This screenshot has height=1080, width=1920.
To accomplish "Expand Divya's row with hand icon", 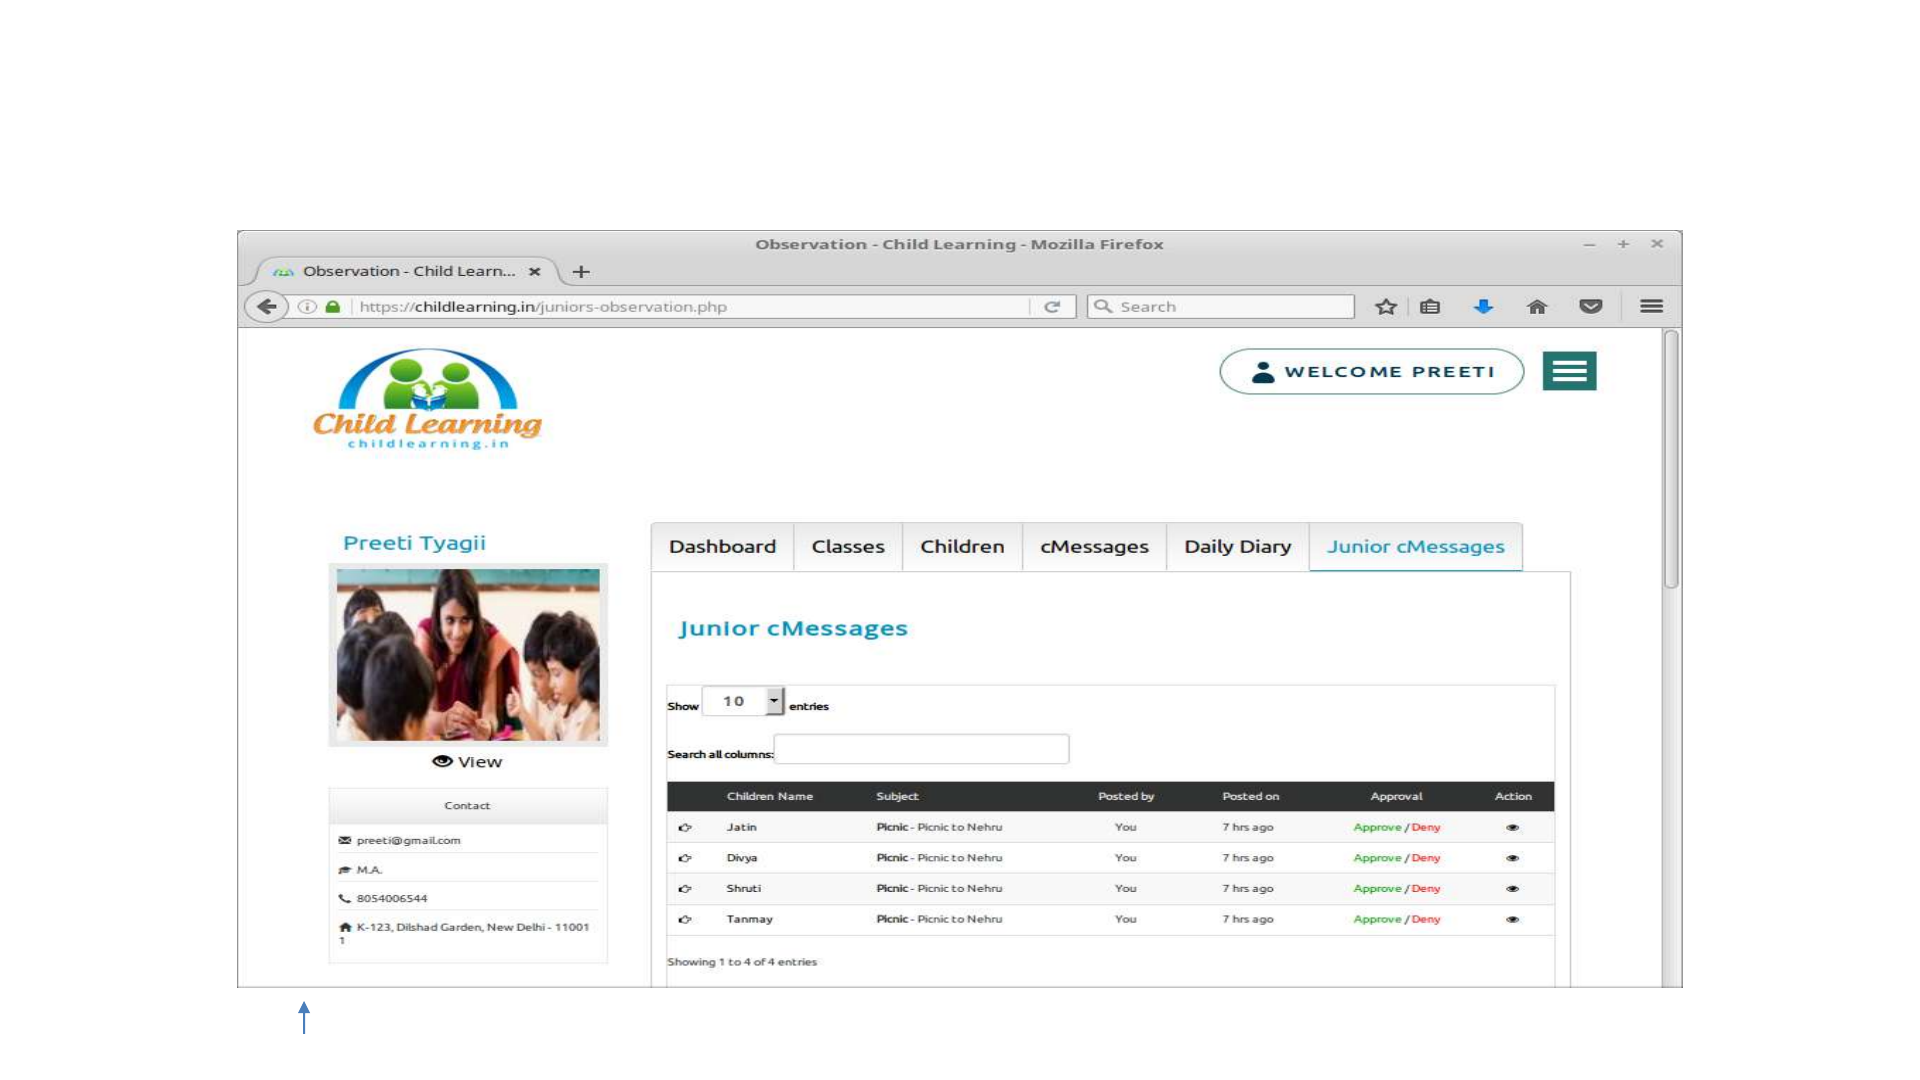I will click(x=685, y=858).
